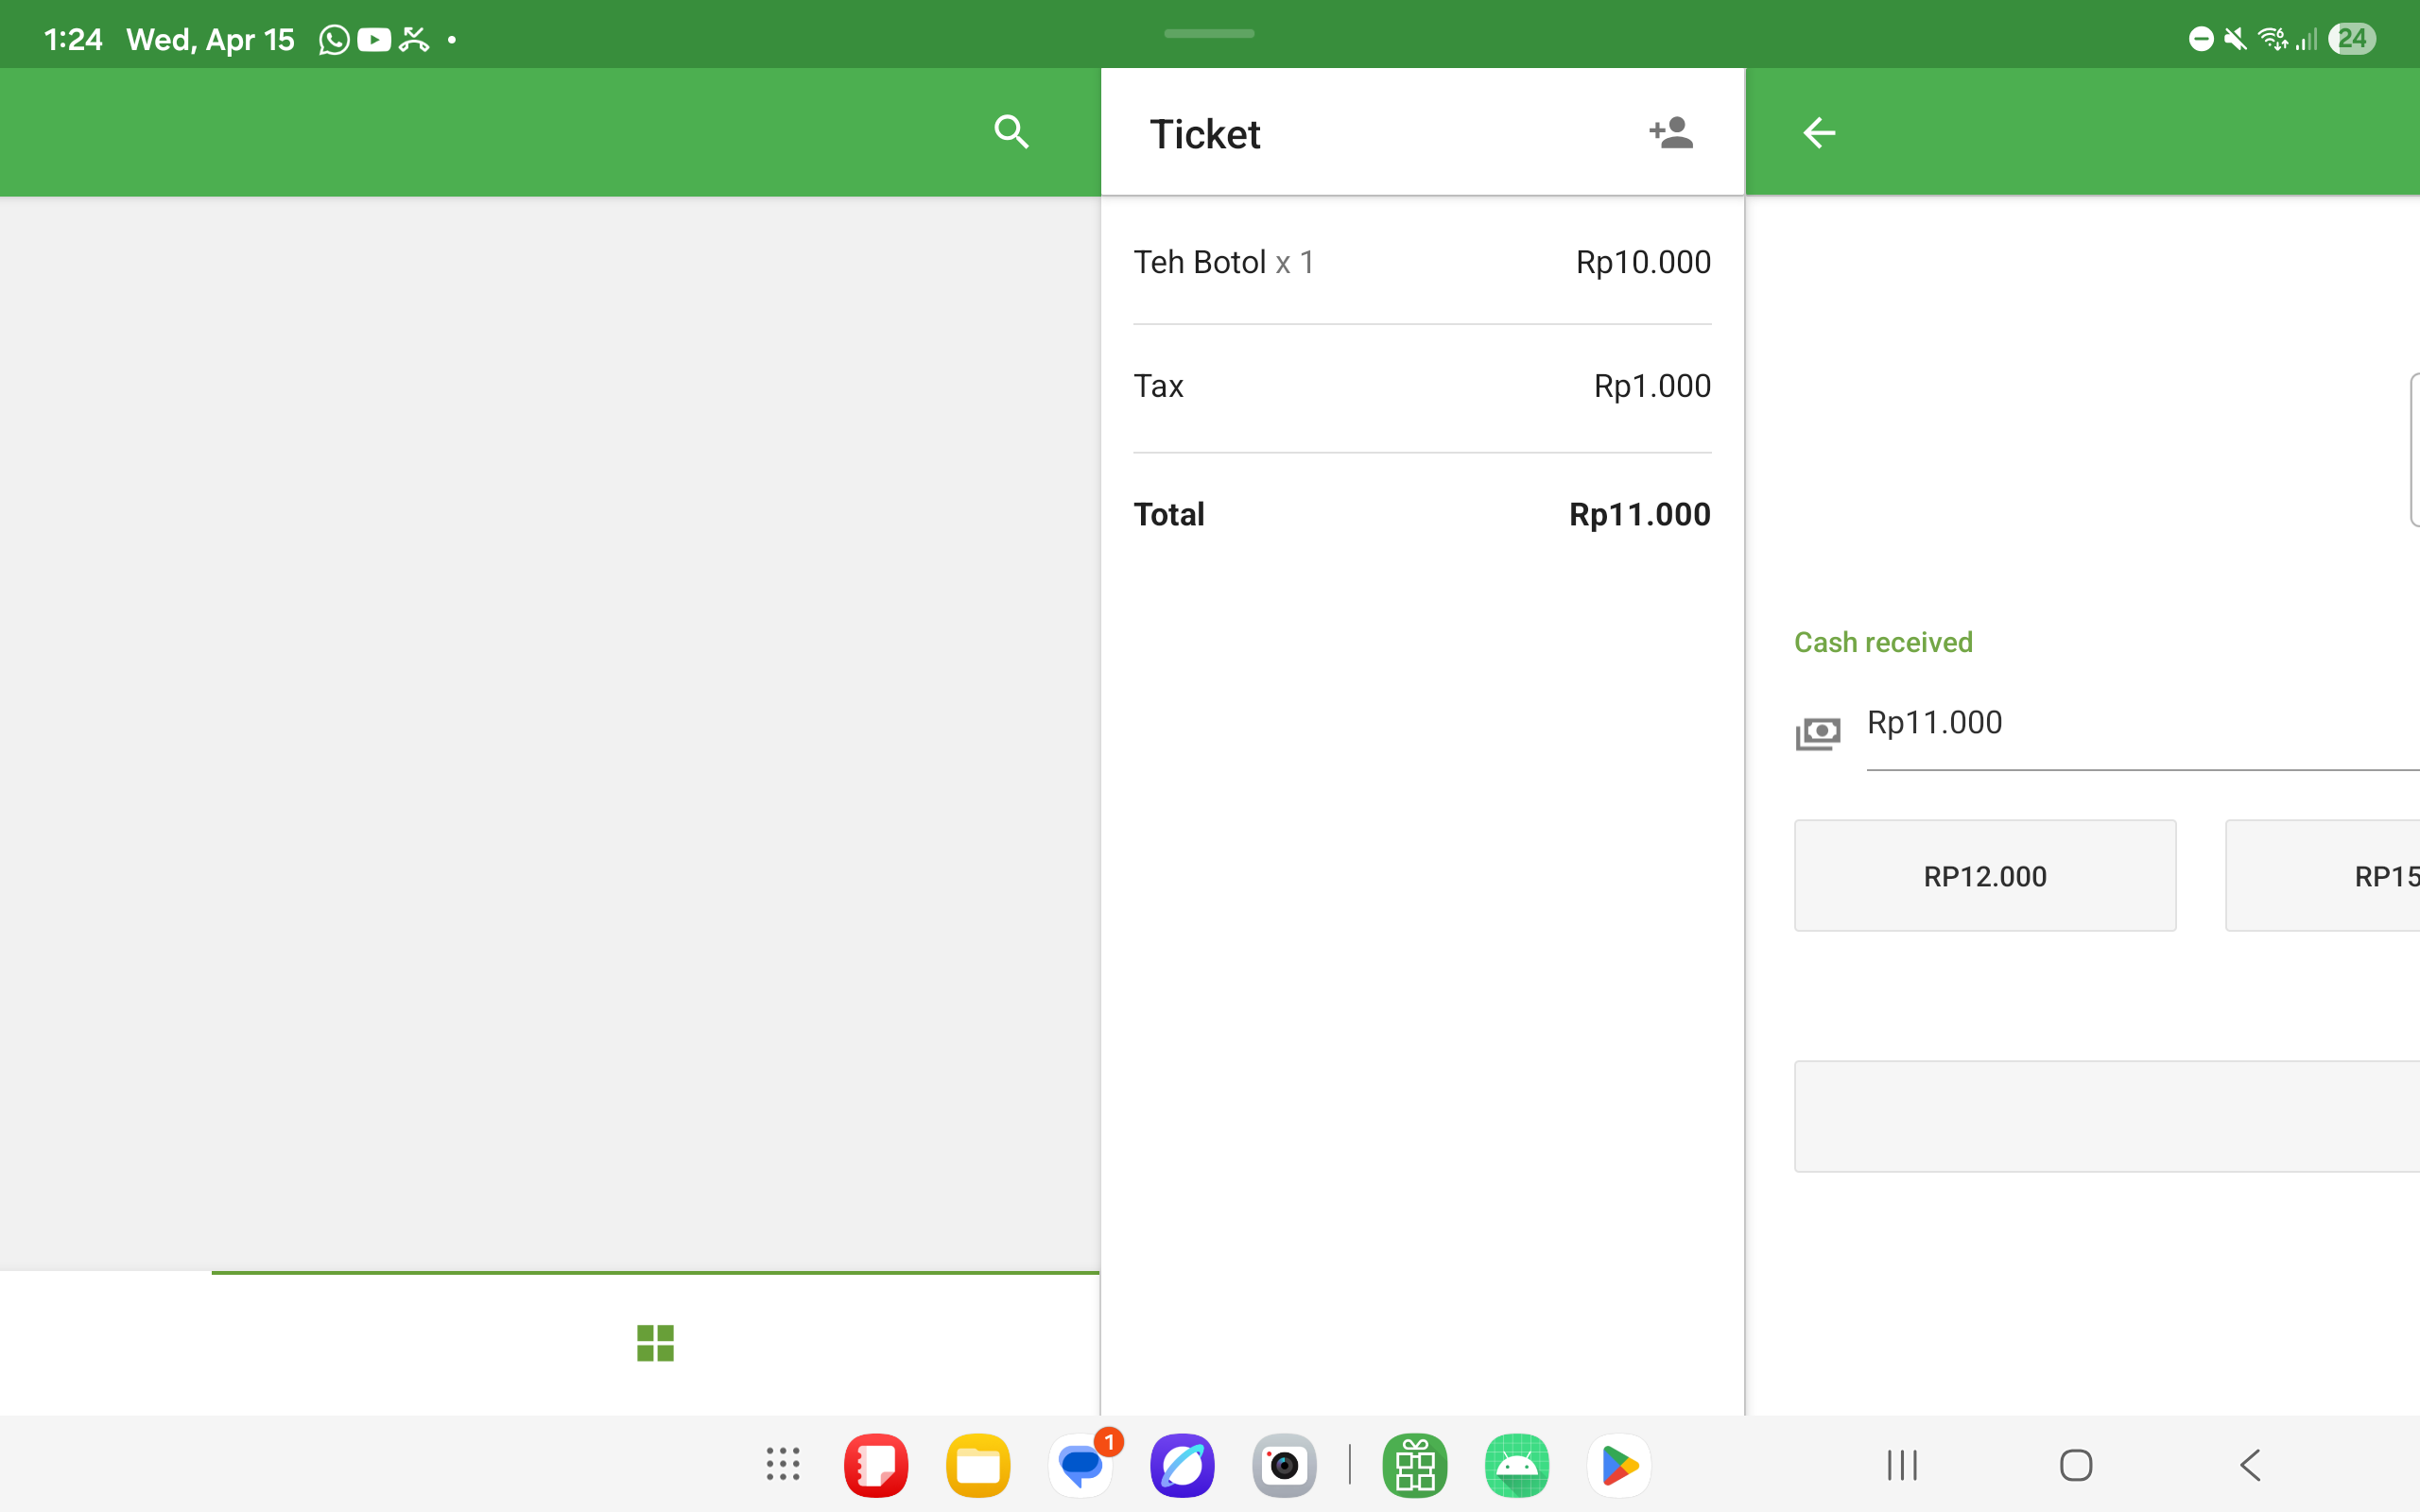
Task: Open the apps drawer grid icon
Action: (x=783, y=1465)
